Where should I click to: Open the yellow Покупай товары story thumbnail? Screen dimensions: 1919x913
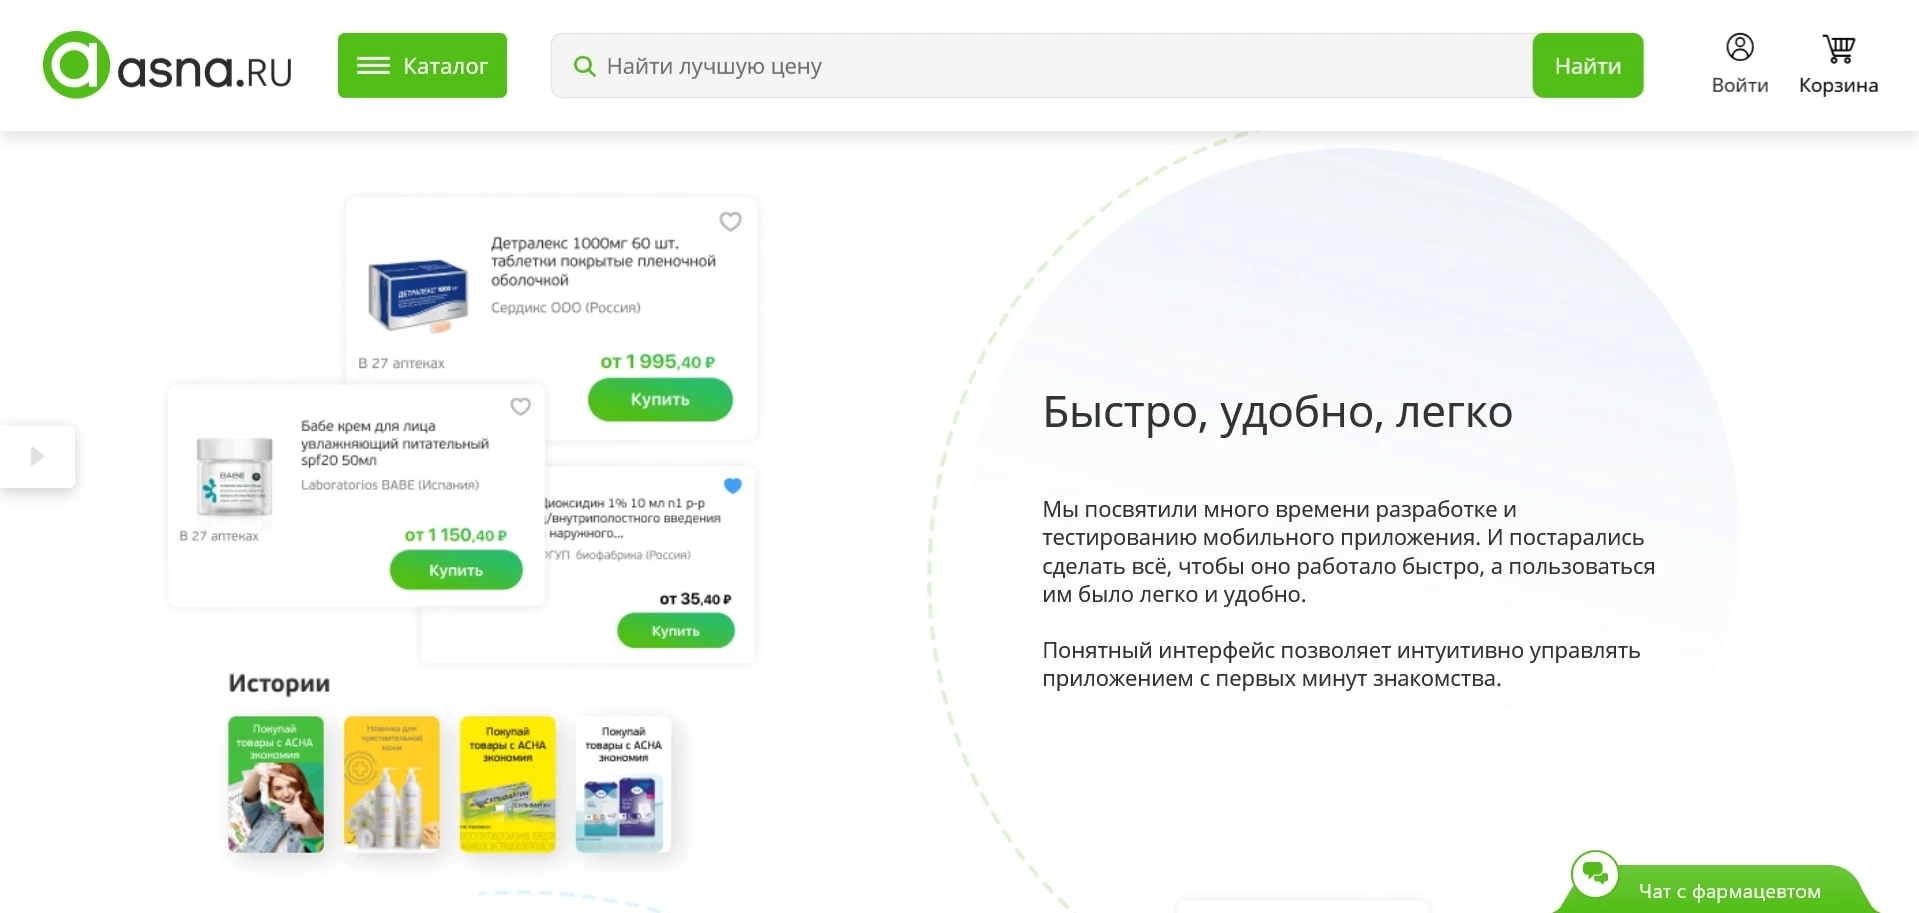point(508,784)
